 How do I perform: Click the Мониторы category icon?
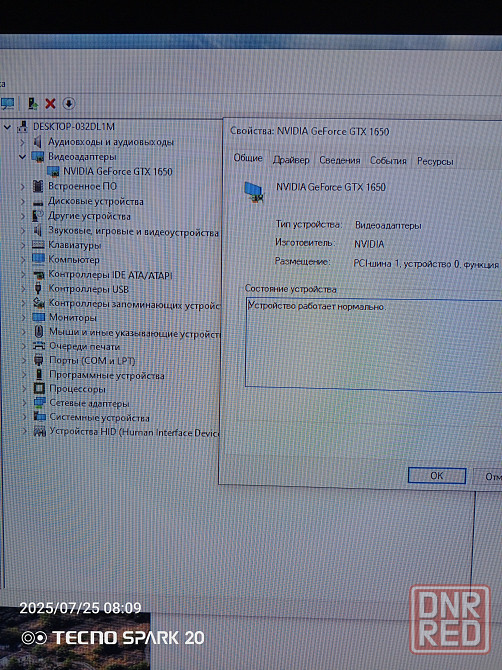(38, 317)
